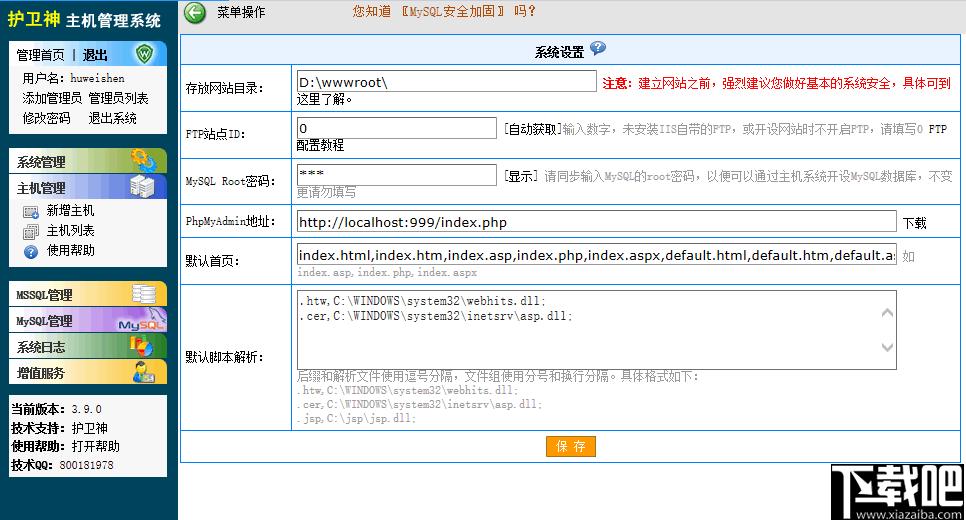Click the blue help question mark icon beside 系统设置
966x520 pixels.
point(598,49)
